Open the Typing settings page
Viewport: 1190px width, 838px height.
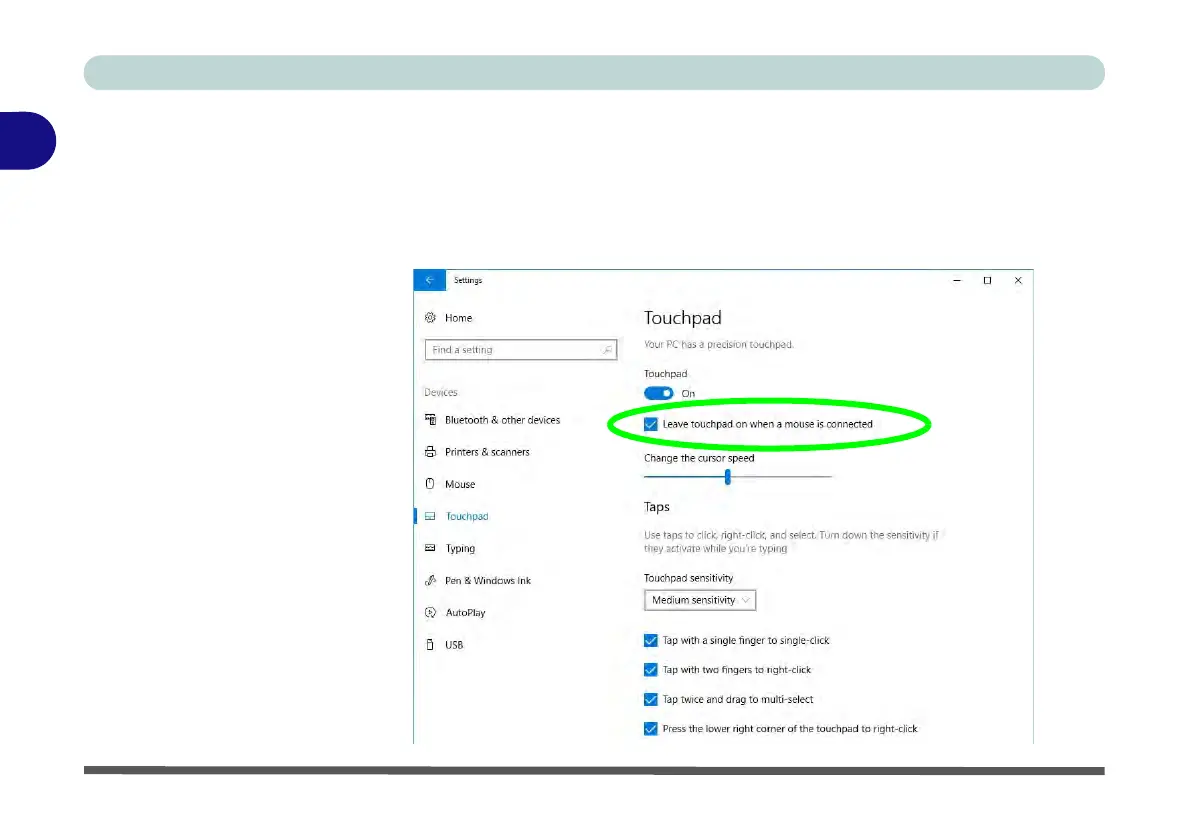pyautogui.click(x=460, y=548)
